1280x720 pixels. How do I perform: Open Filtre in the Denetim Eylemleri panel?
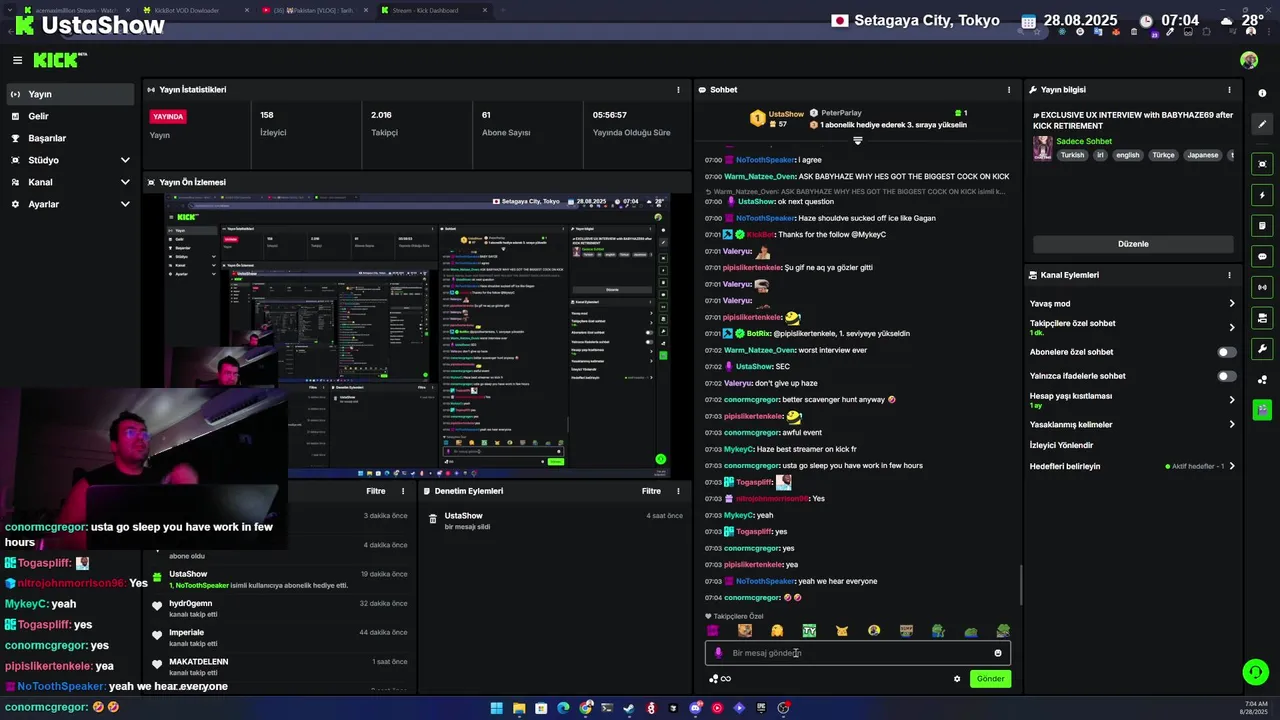651,491
